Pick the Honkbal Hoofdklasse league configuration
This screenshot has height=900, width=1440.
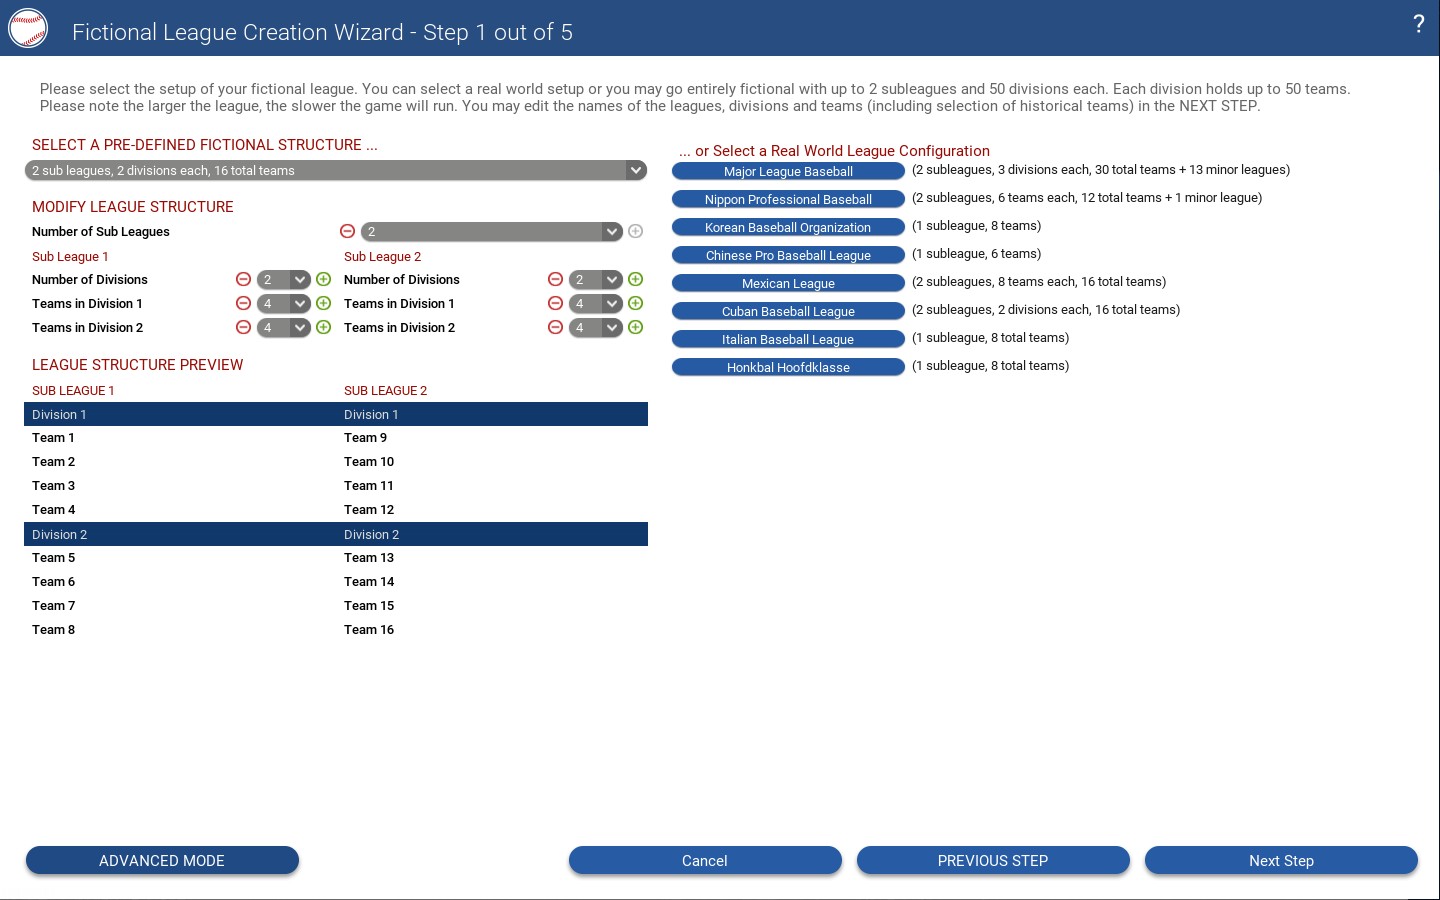788,367
